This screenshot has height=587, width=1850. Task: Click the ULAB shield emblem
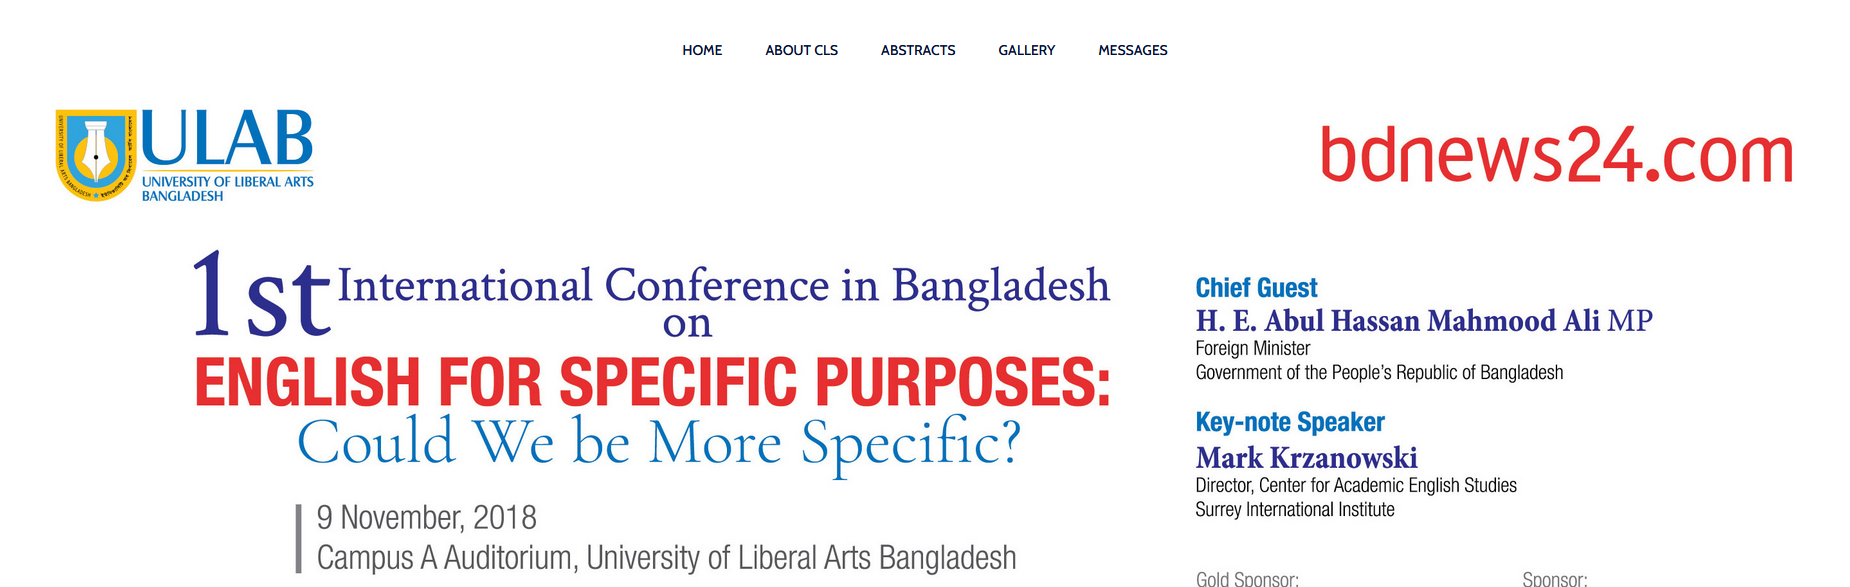pyautogui.click(x=95, y=155)
